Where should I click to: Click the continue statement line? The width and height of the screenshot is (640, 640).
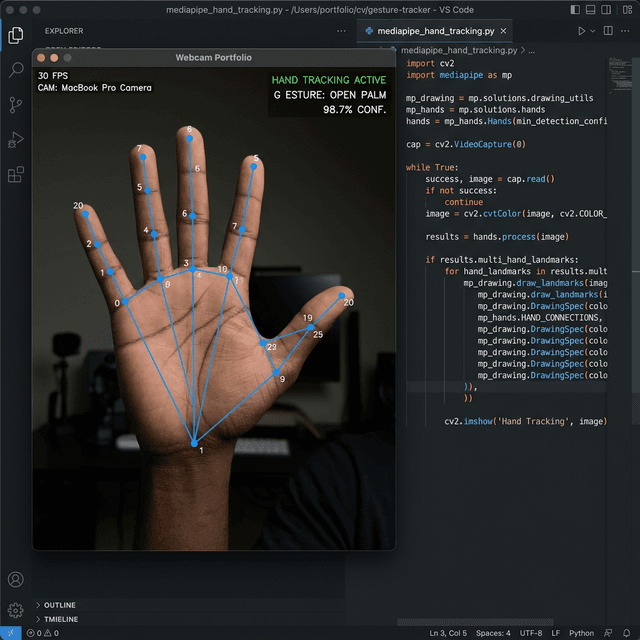tap(464, 202)
